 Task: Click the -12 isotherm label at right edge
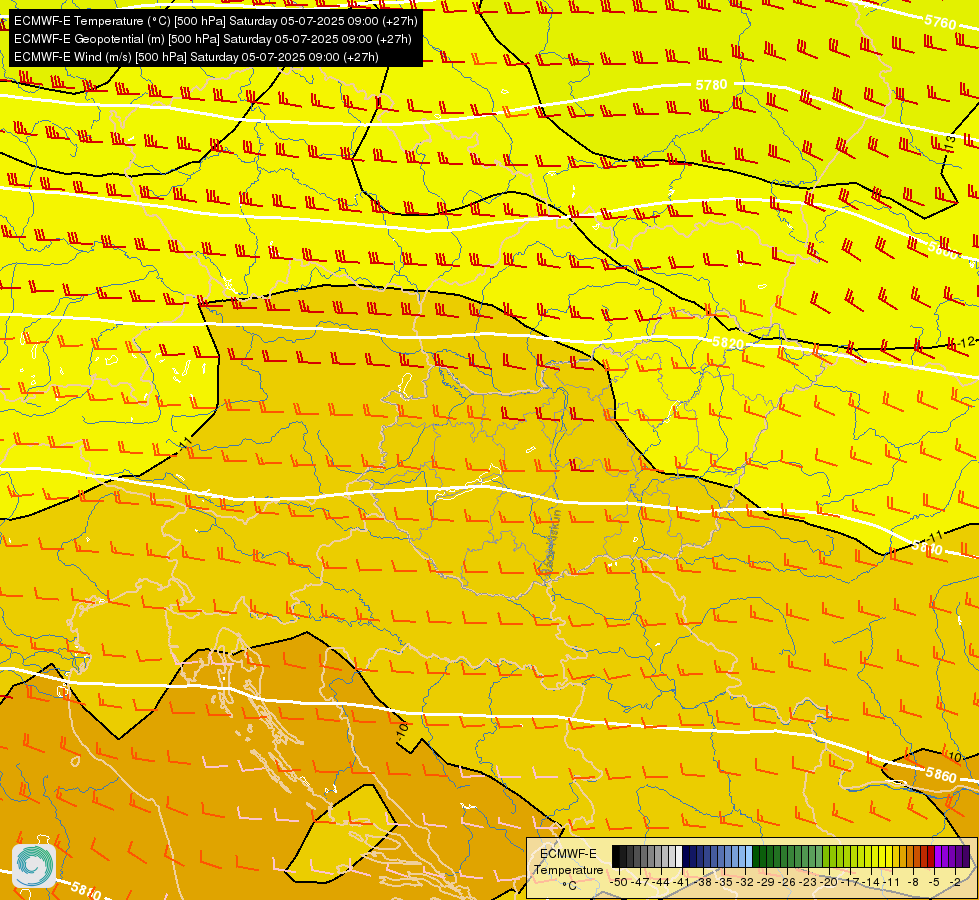pyautogui.click(x=967, y=342)
